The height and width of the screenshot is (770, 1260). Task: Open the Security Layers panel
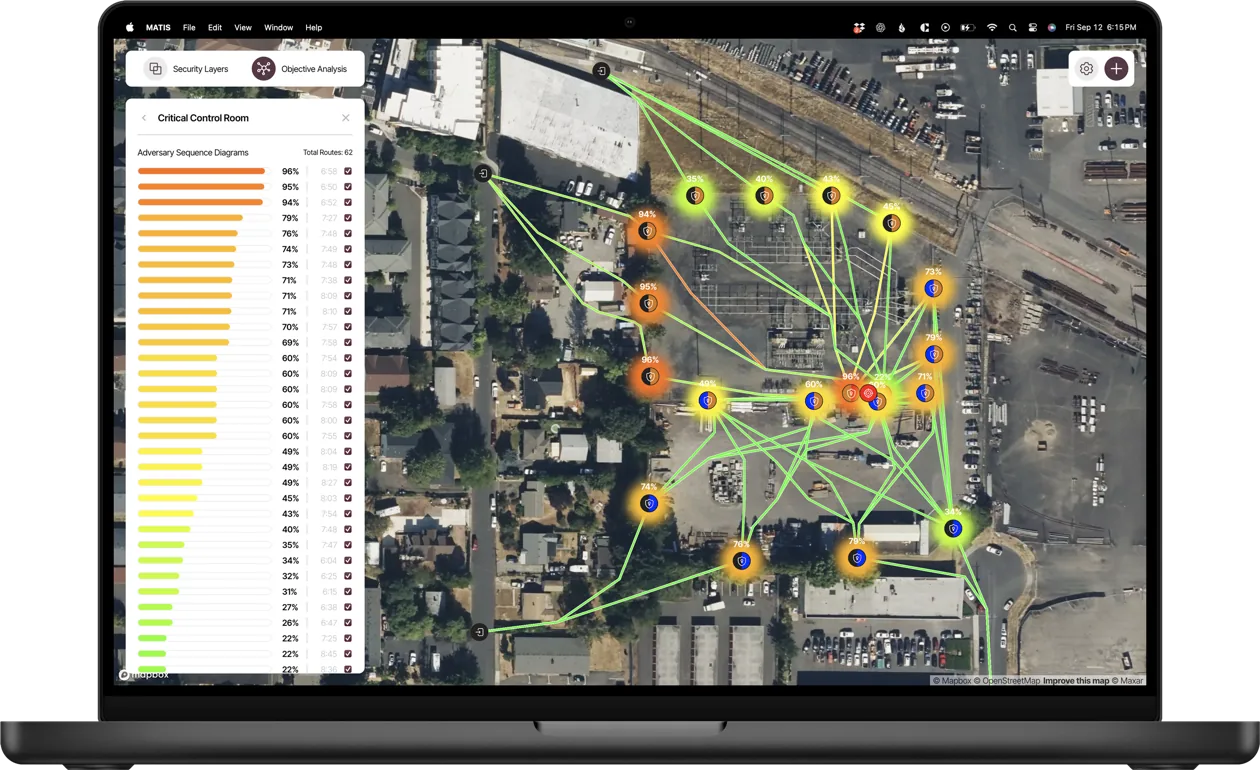(188, 69)
